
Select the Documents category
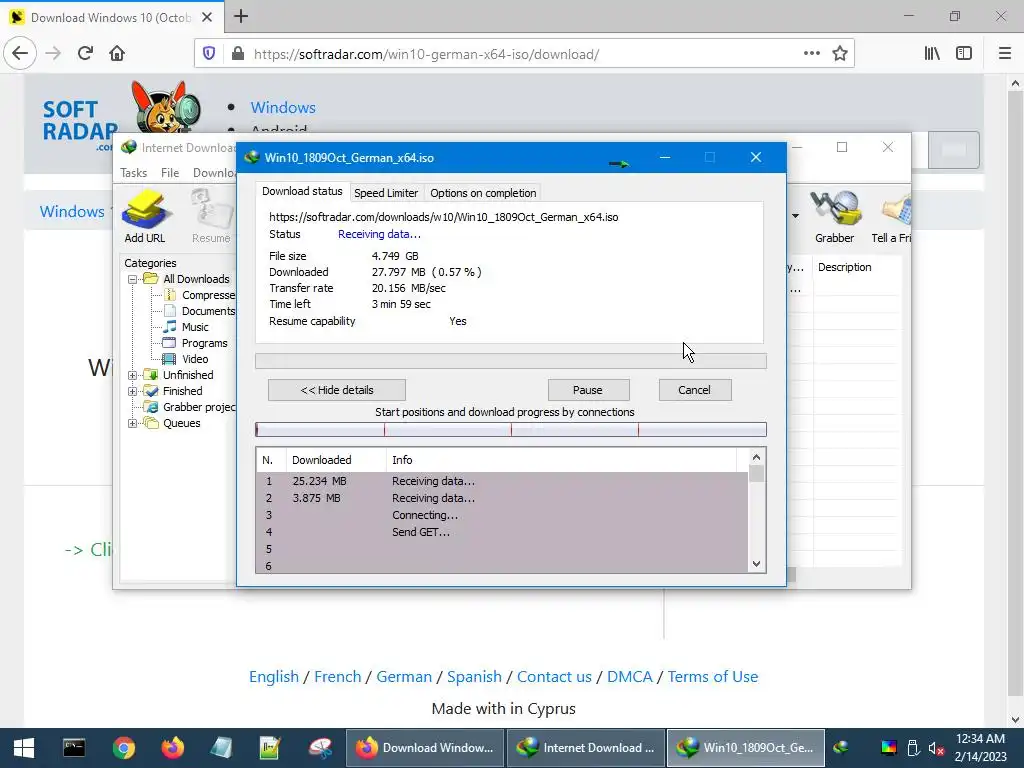[208, 312]
